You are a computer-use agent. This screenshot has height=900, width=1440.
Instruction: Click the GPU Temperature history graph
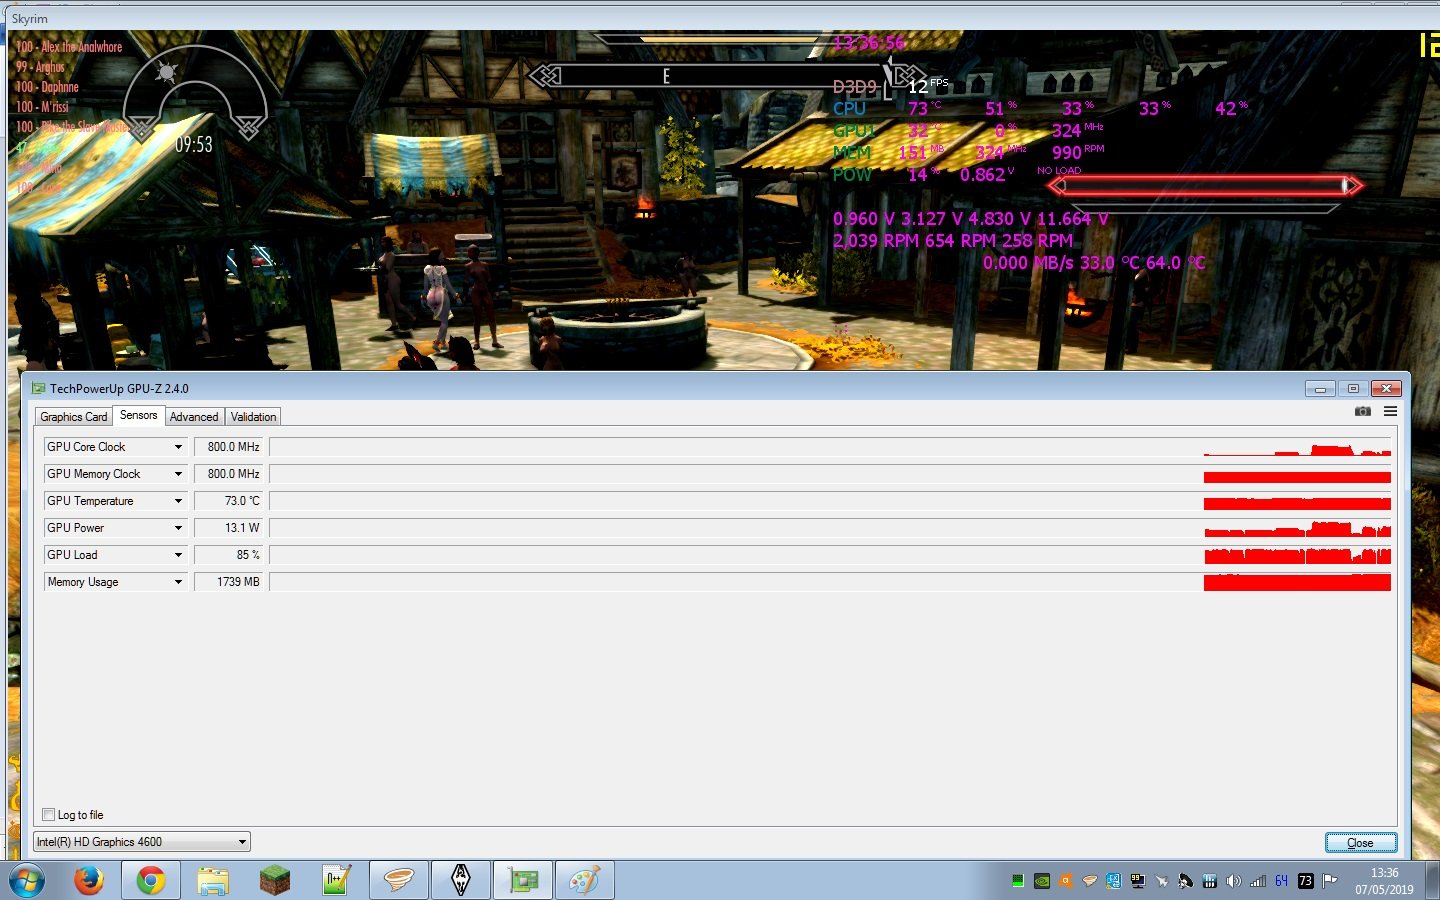[x=830, y=501]
